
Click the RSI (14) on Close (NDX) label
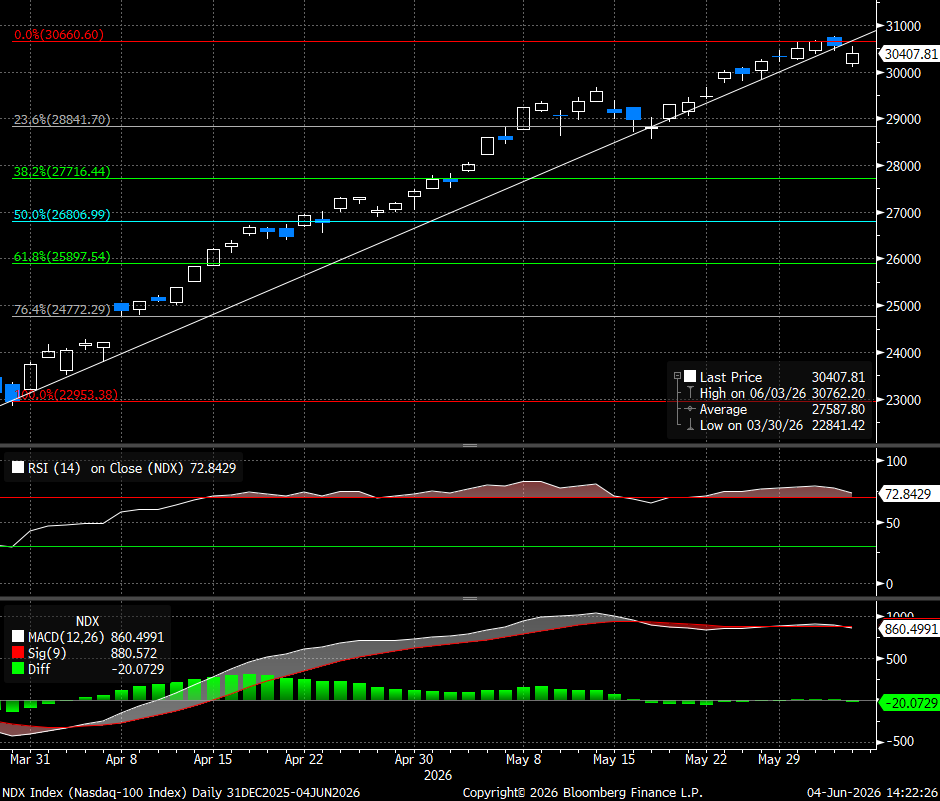coord(132,468)
